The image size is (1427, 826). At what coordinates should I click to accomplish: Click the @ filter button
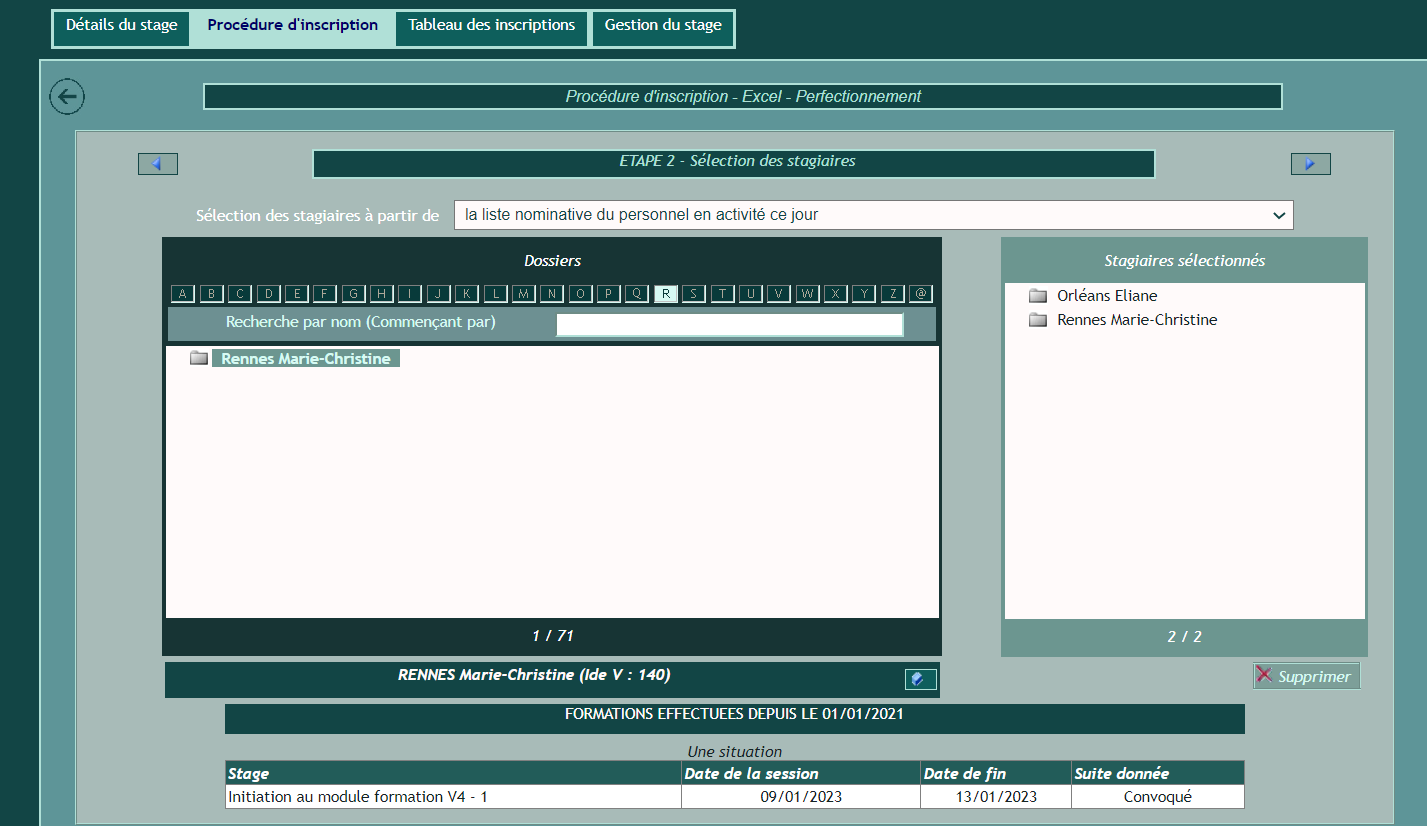click(921, 293)
